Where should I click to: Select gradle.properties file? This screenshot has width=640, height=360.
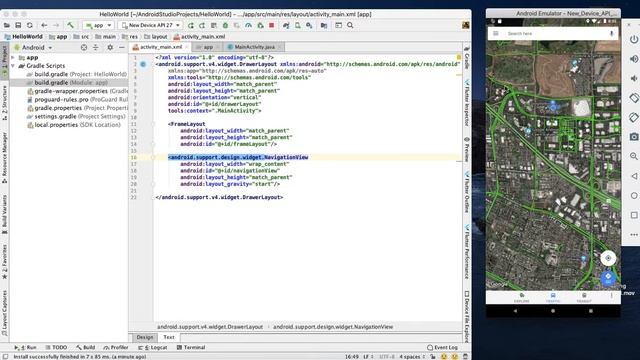pos(77,108)
